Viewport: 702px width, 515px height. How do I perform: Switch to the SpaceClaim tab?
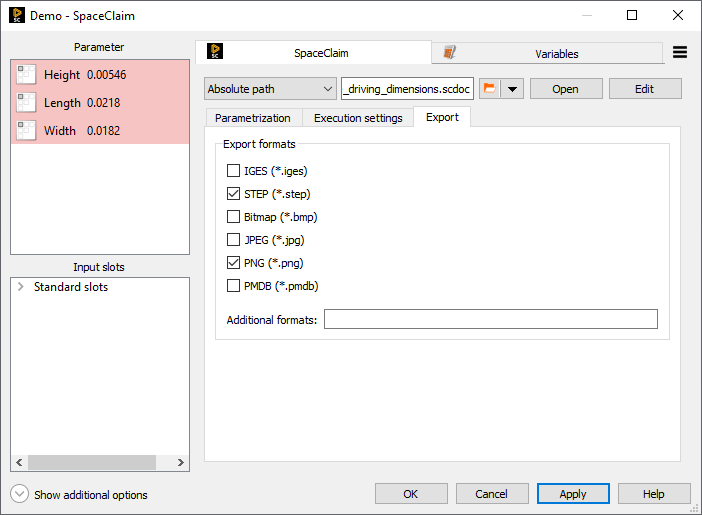coord(314,52)
